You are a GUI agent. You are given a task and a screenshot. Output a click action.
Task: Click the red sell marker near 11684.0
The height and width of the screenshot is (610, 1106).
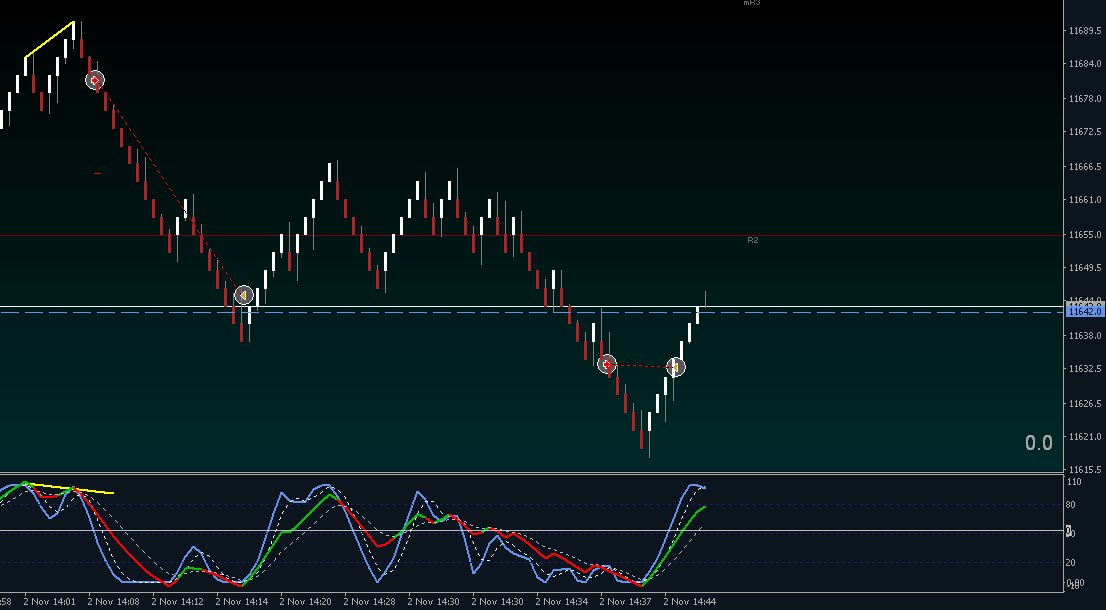coord(95,80)
